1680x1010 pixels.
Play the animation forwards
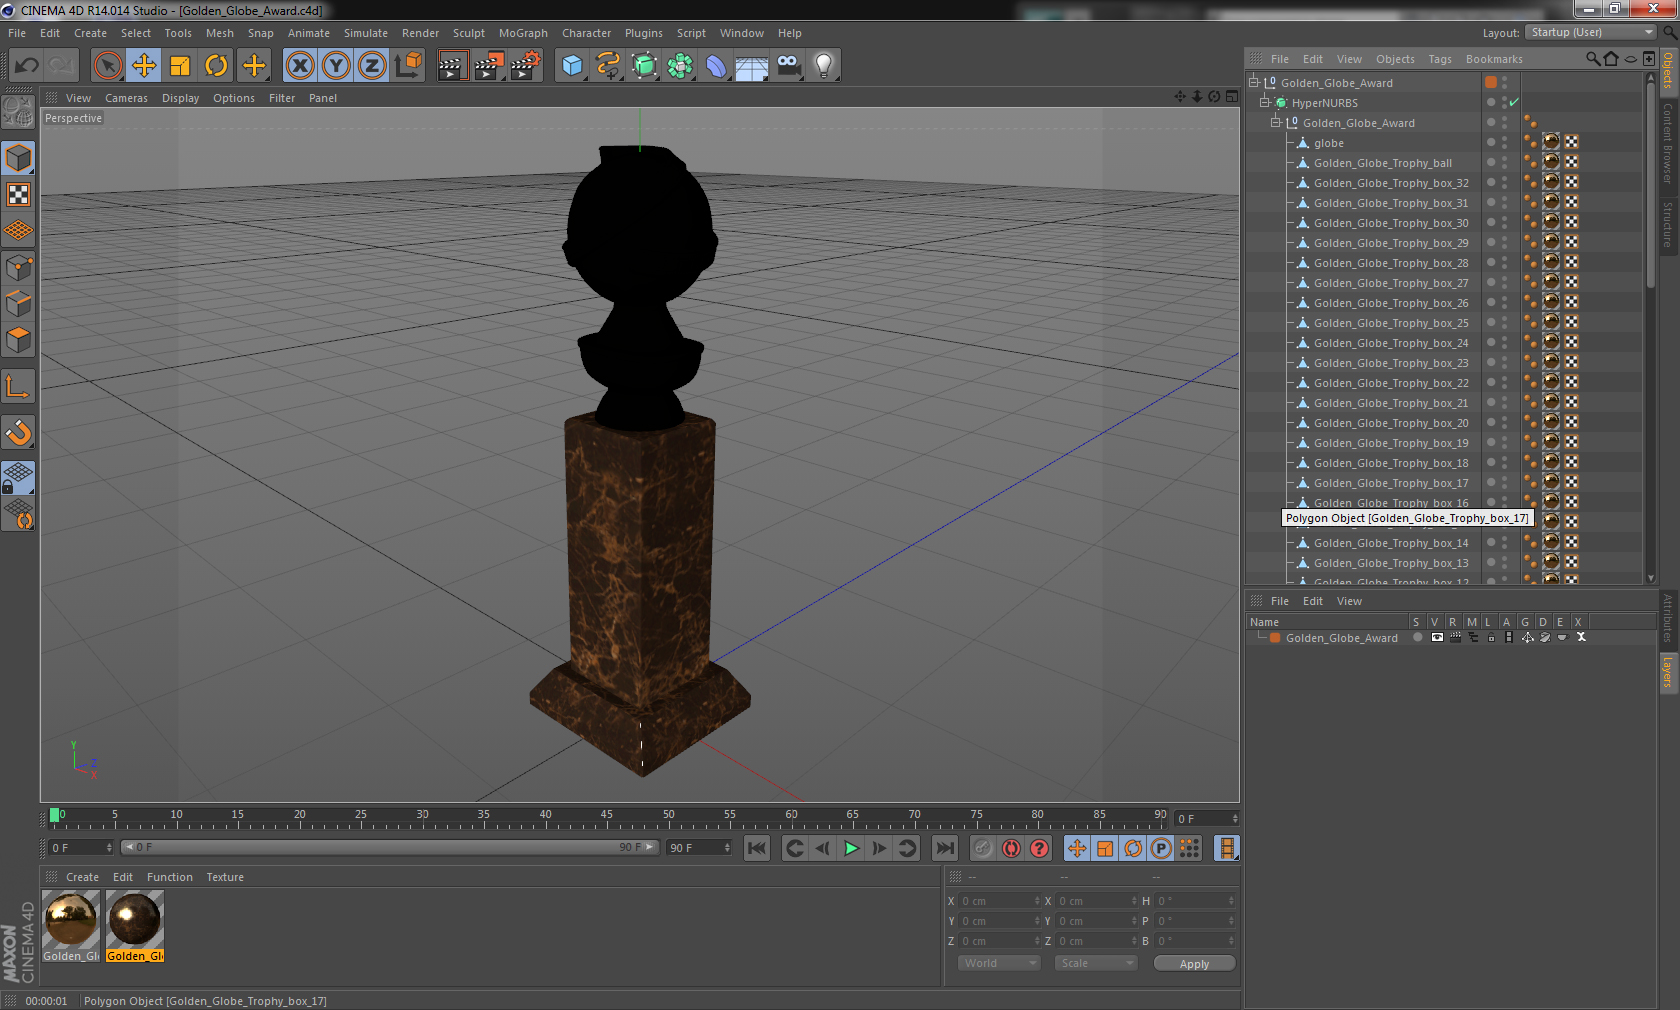851,848
